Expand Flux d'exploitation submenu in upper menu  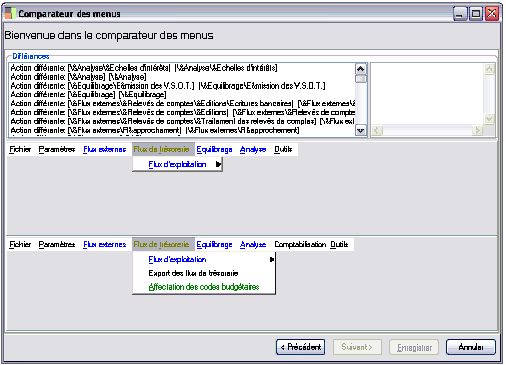(177, 164)
